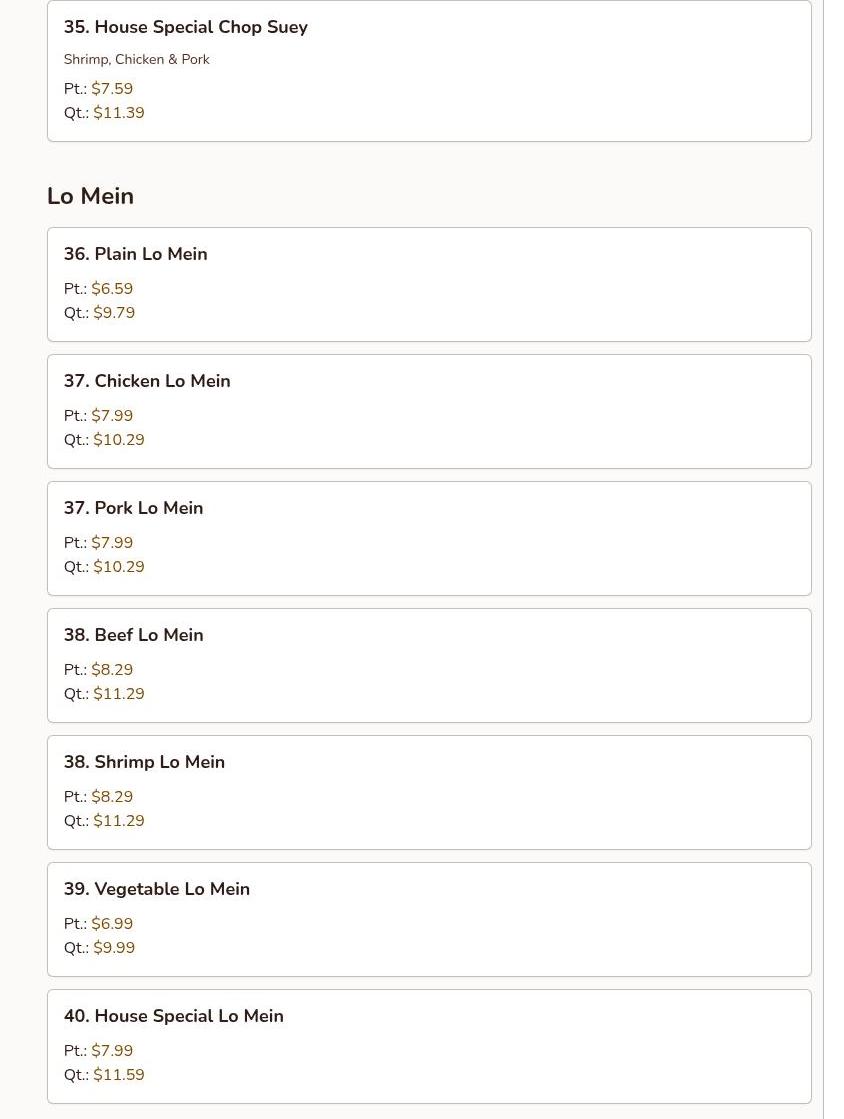Click Chicken Lo Mein pint price $7.99
The height and width of the screenshot is (1119, 844).
[112, 416]
